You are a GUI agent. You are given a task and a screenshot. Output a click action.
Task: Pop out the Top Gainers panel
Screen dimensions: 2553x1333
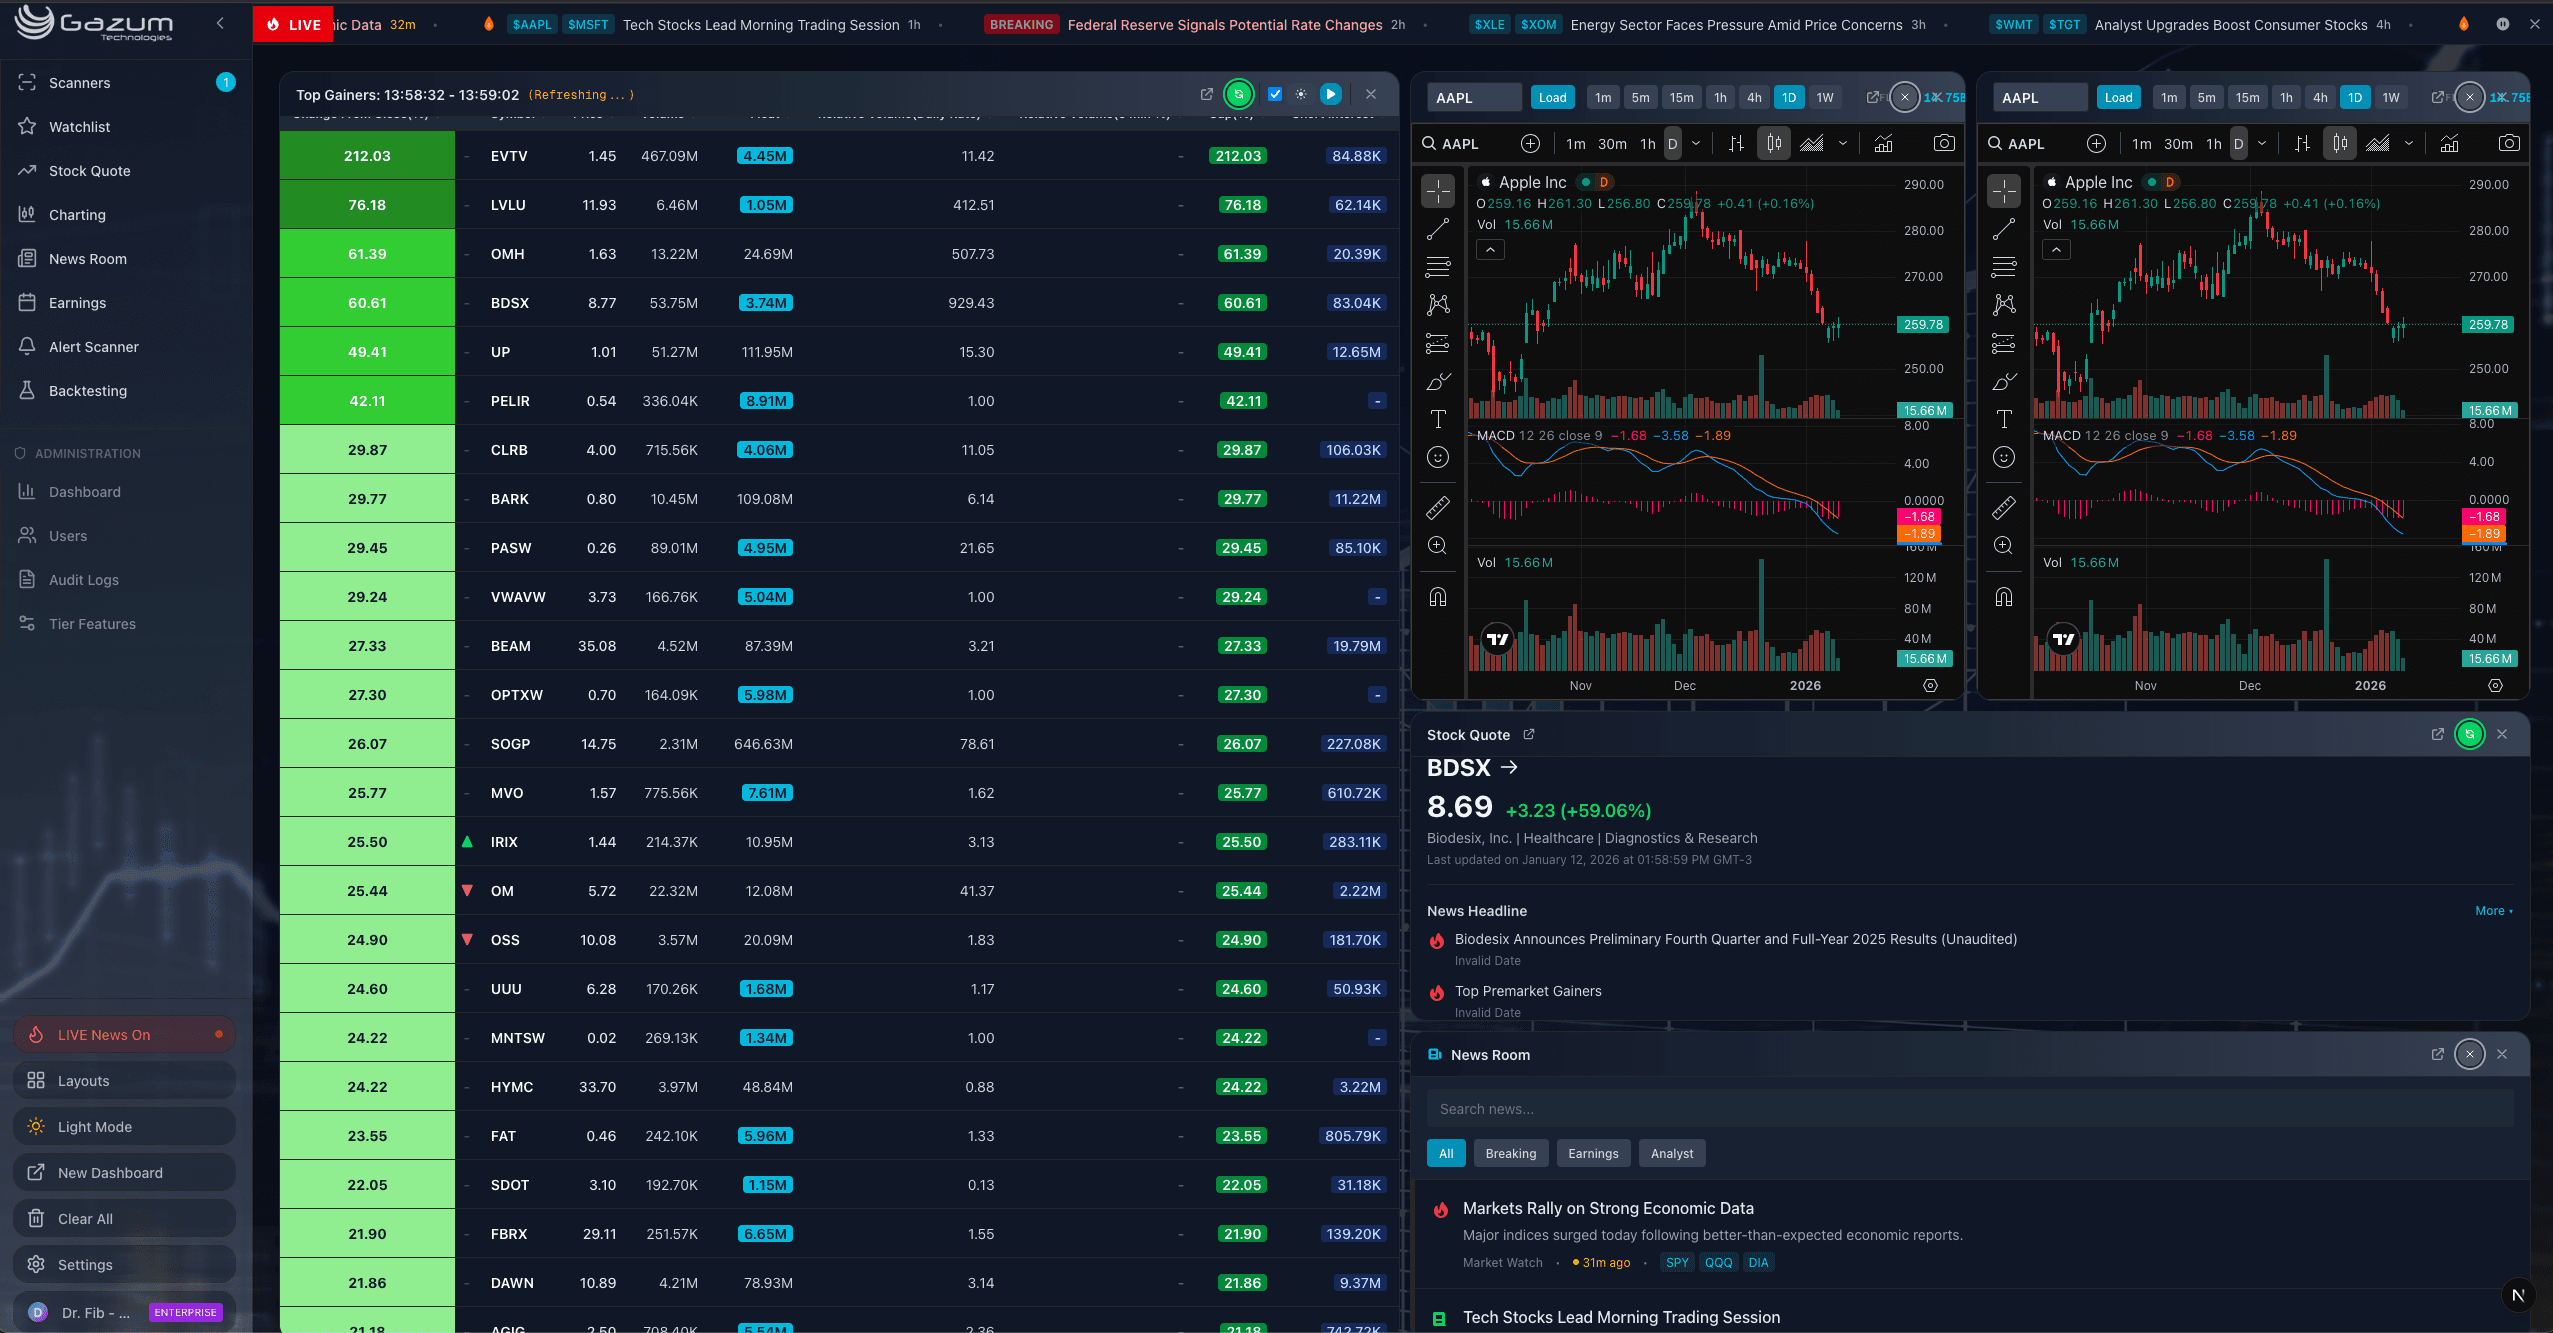pos(1206,94)
